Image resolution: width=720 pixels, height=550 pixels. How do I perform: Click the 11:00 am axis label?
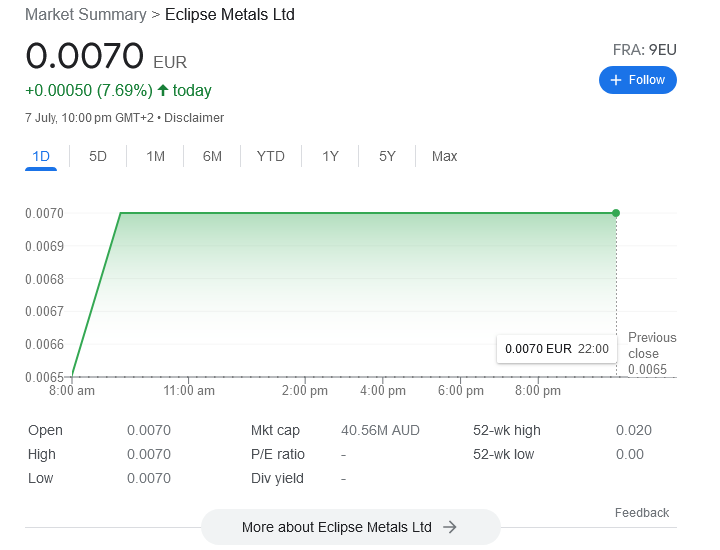189,391
